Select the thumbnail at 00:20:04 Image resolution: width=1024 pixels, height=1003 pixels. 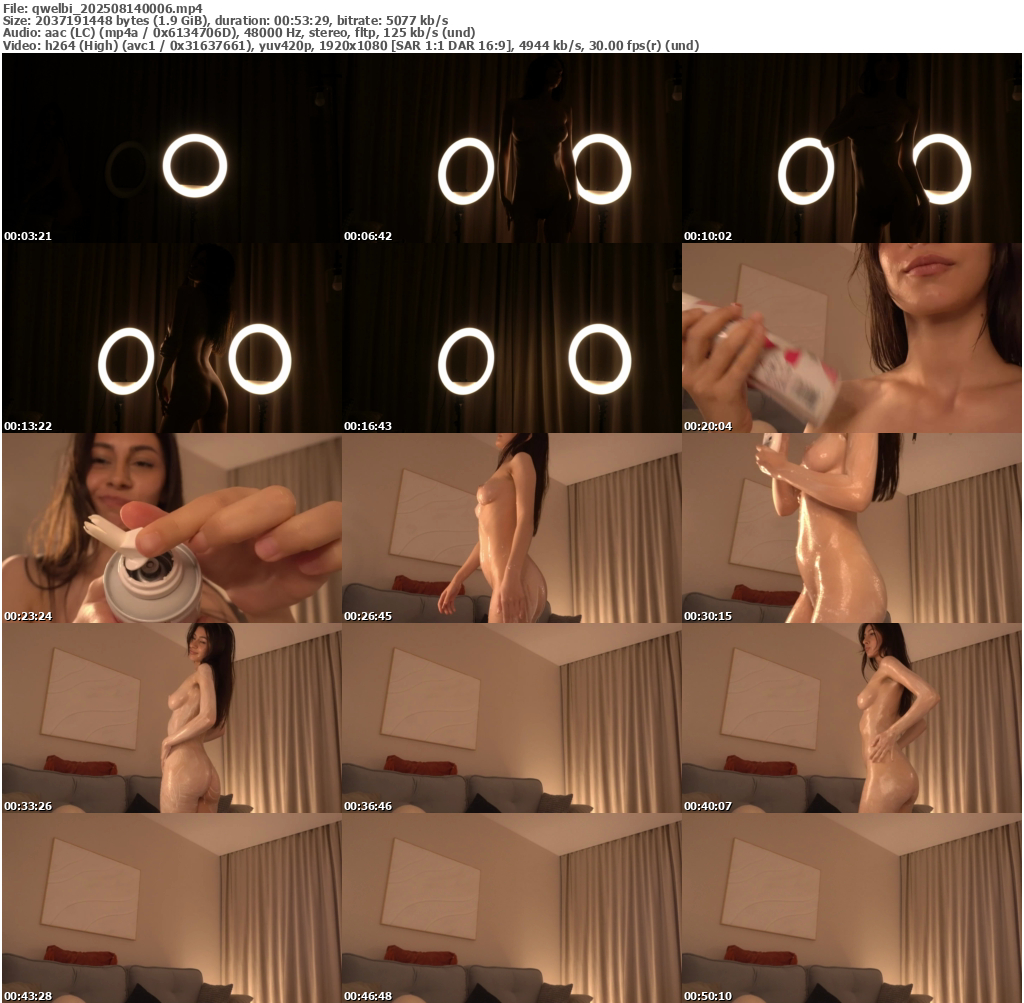(x=852, y=338)
